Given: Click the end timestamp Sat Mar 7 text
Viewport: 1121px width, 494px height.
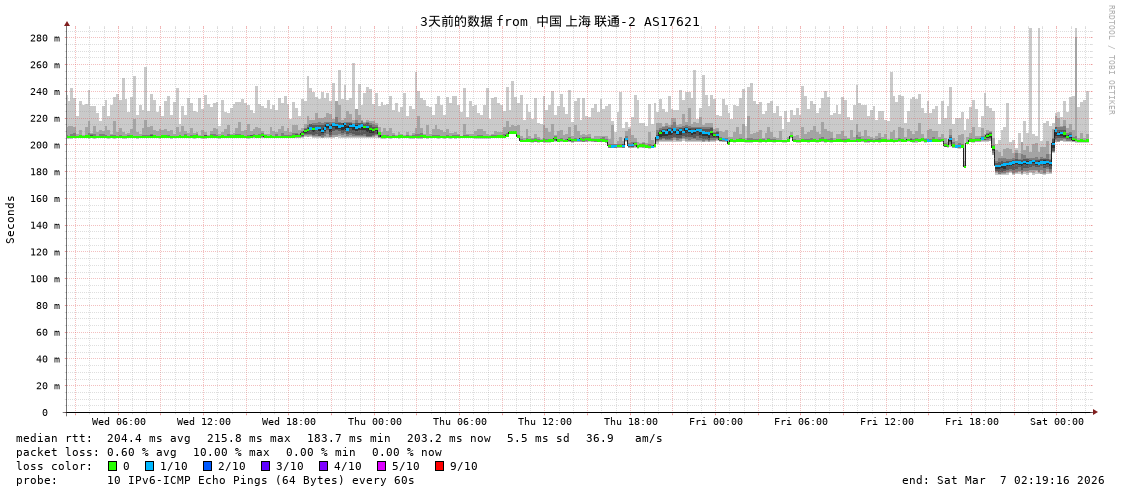Looking at the screenshot, I should [x=1003, y=480].
